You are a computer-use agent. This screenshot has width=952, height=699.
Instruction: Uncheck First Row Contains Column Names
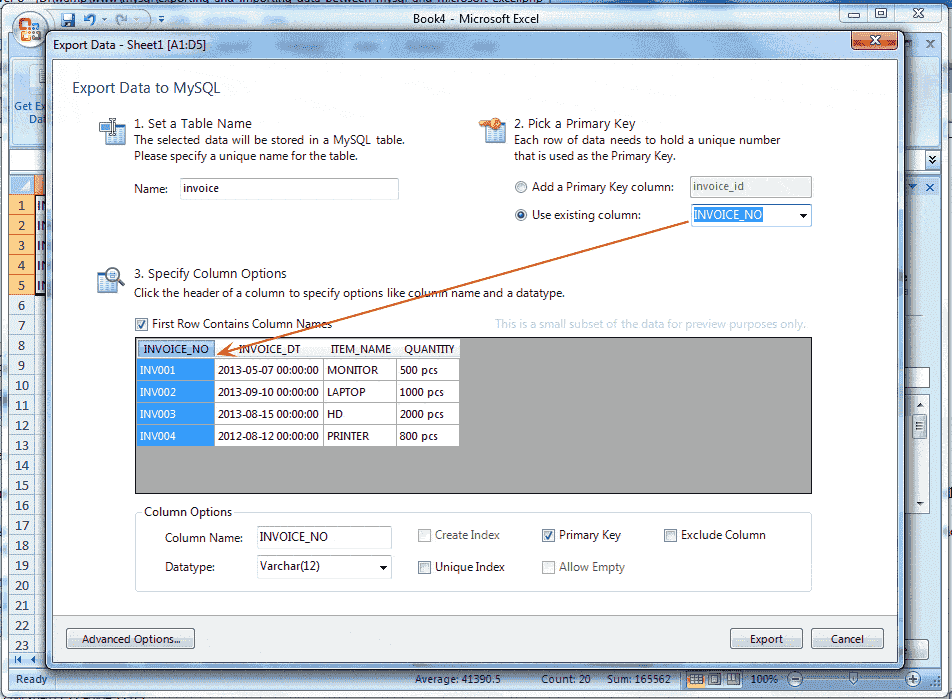[x=142, y=324]
